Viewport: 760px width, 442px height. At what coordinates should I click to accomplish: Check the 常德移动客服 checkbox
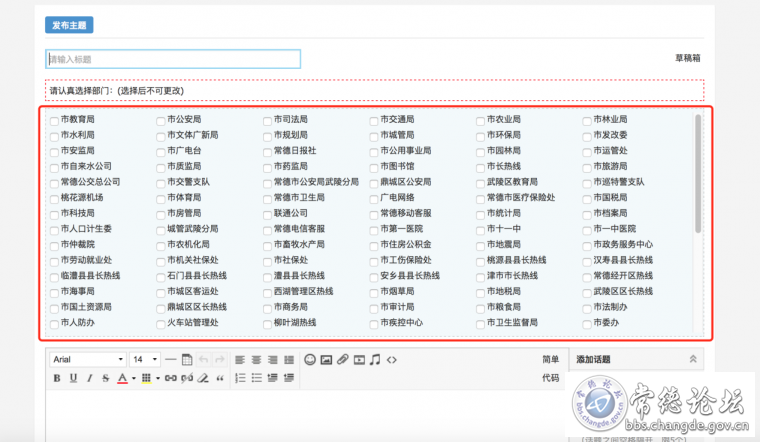pyautogui.click(x=374, y=215)
